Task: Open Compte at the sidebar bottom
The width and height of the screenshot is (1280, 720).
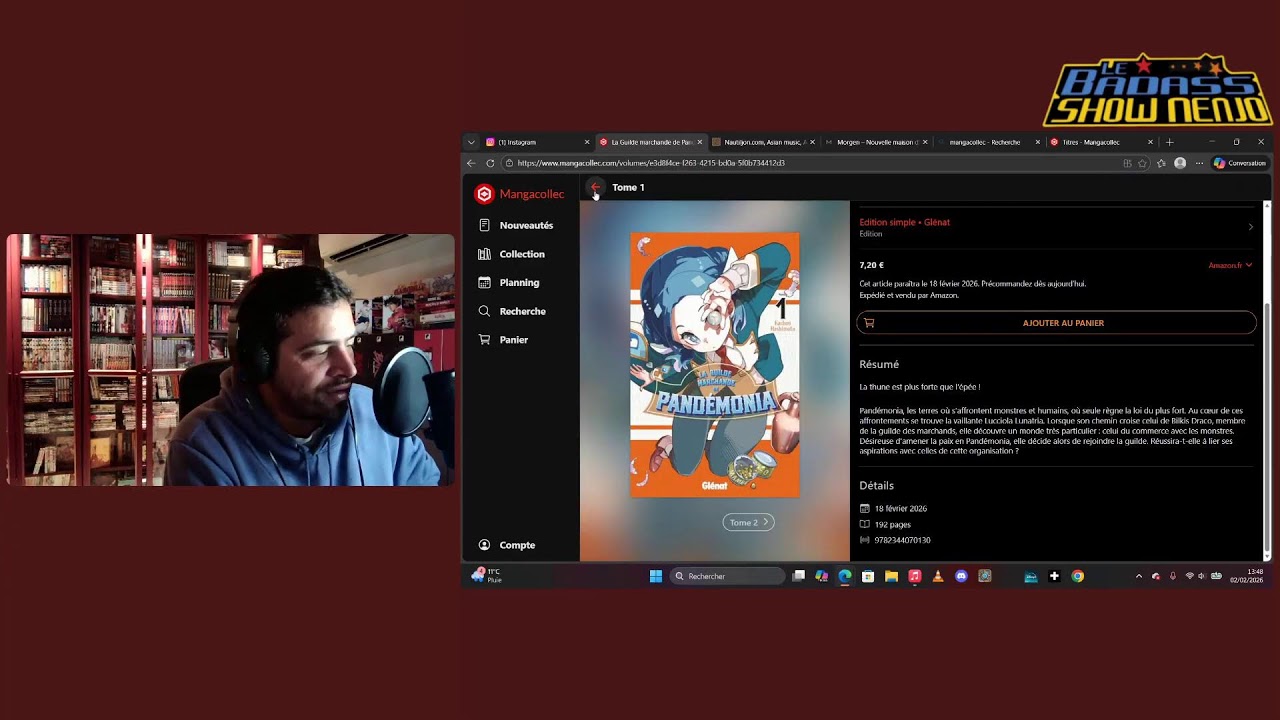Action: (507, 545)
